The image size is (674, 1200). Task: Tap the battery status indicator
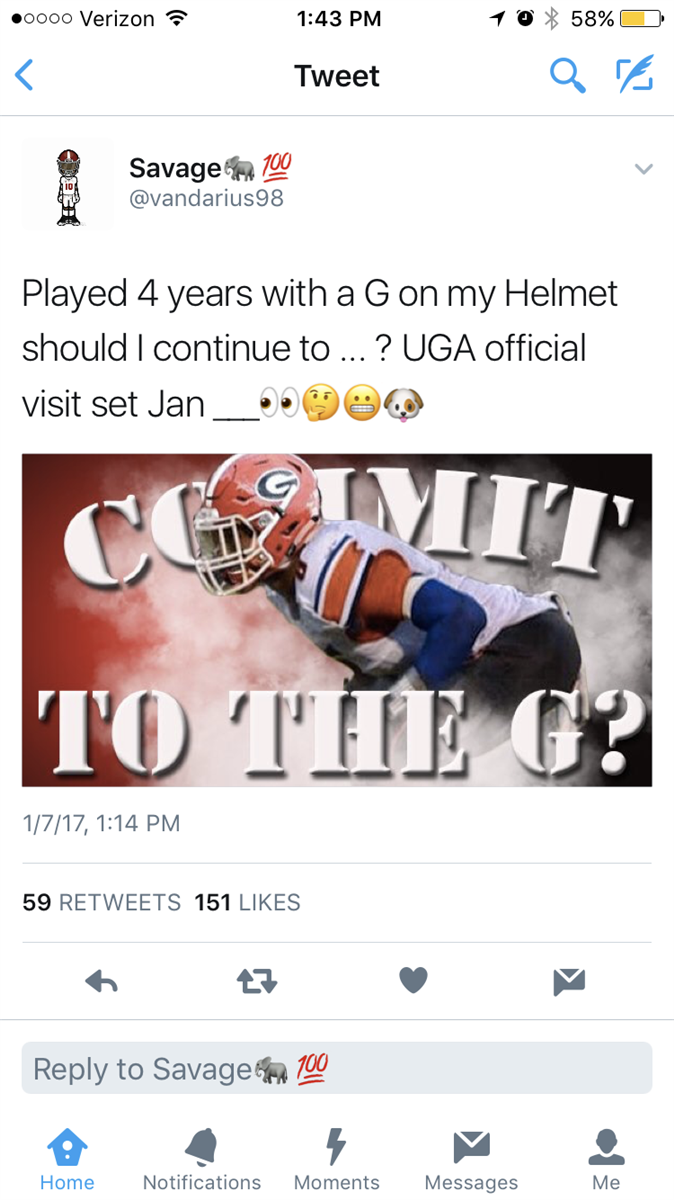point(641,19)
